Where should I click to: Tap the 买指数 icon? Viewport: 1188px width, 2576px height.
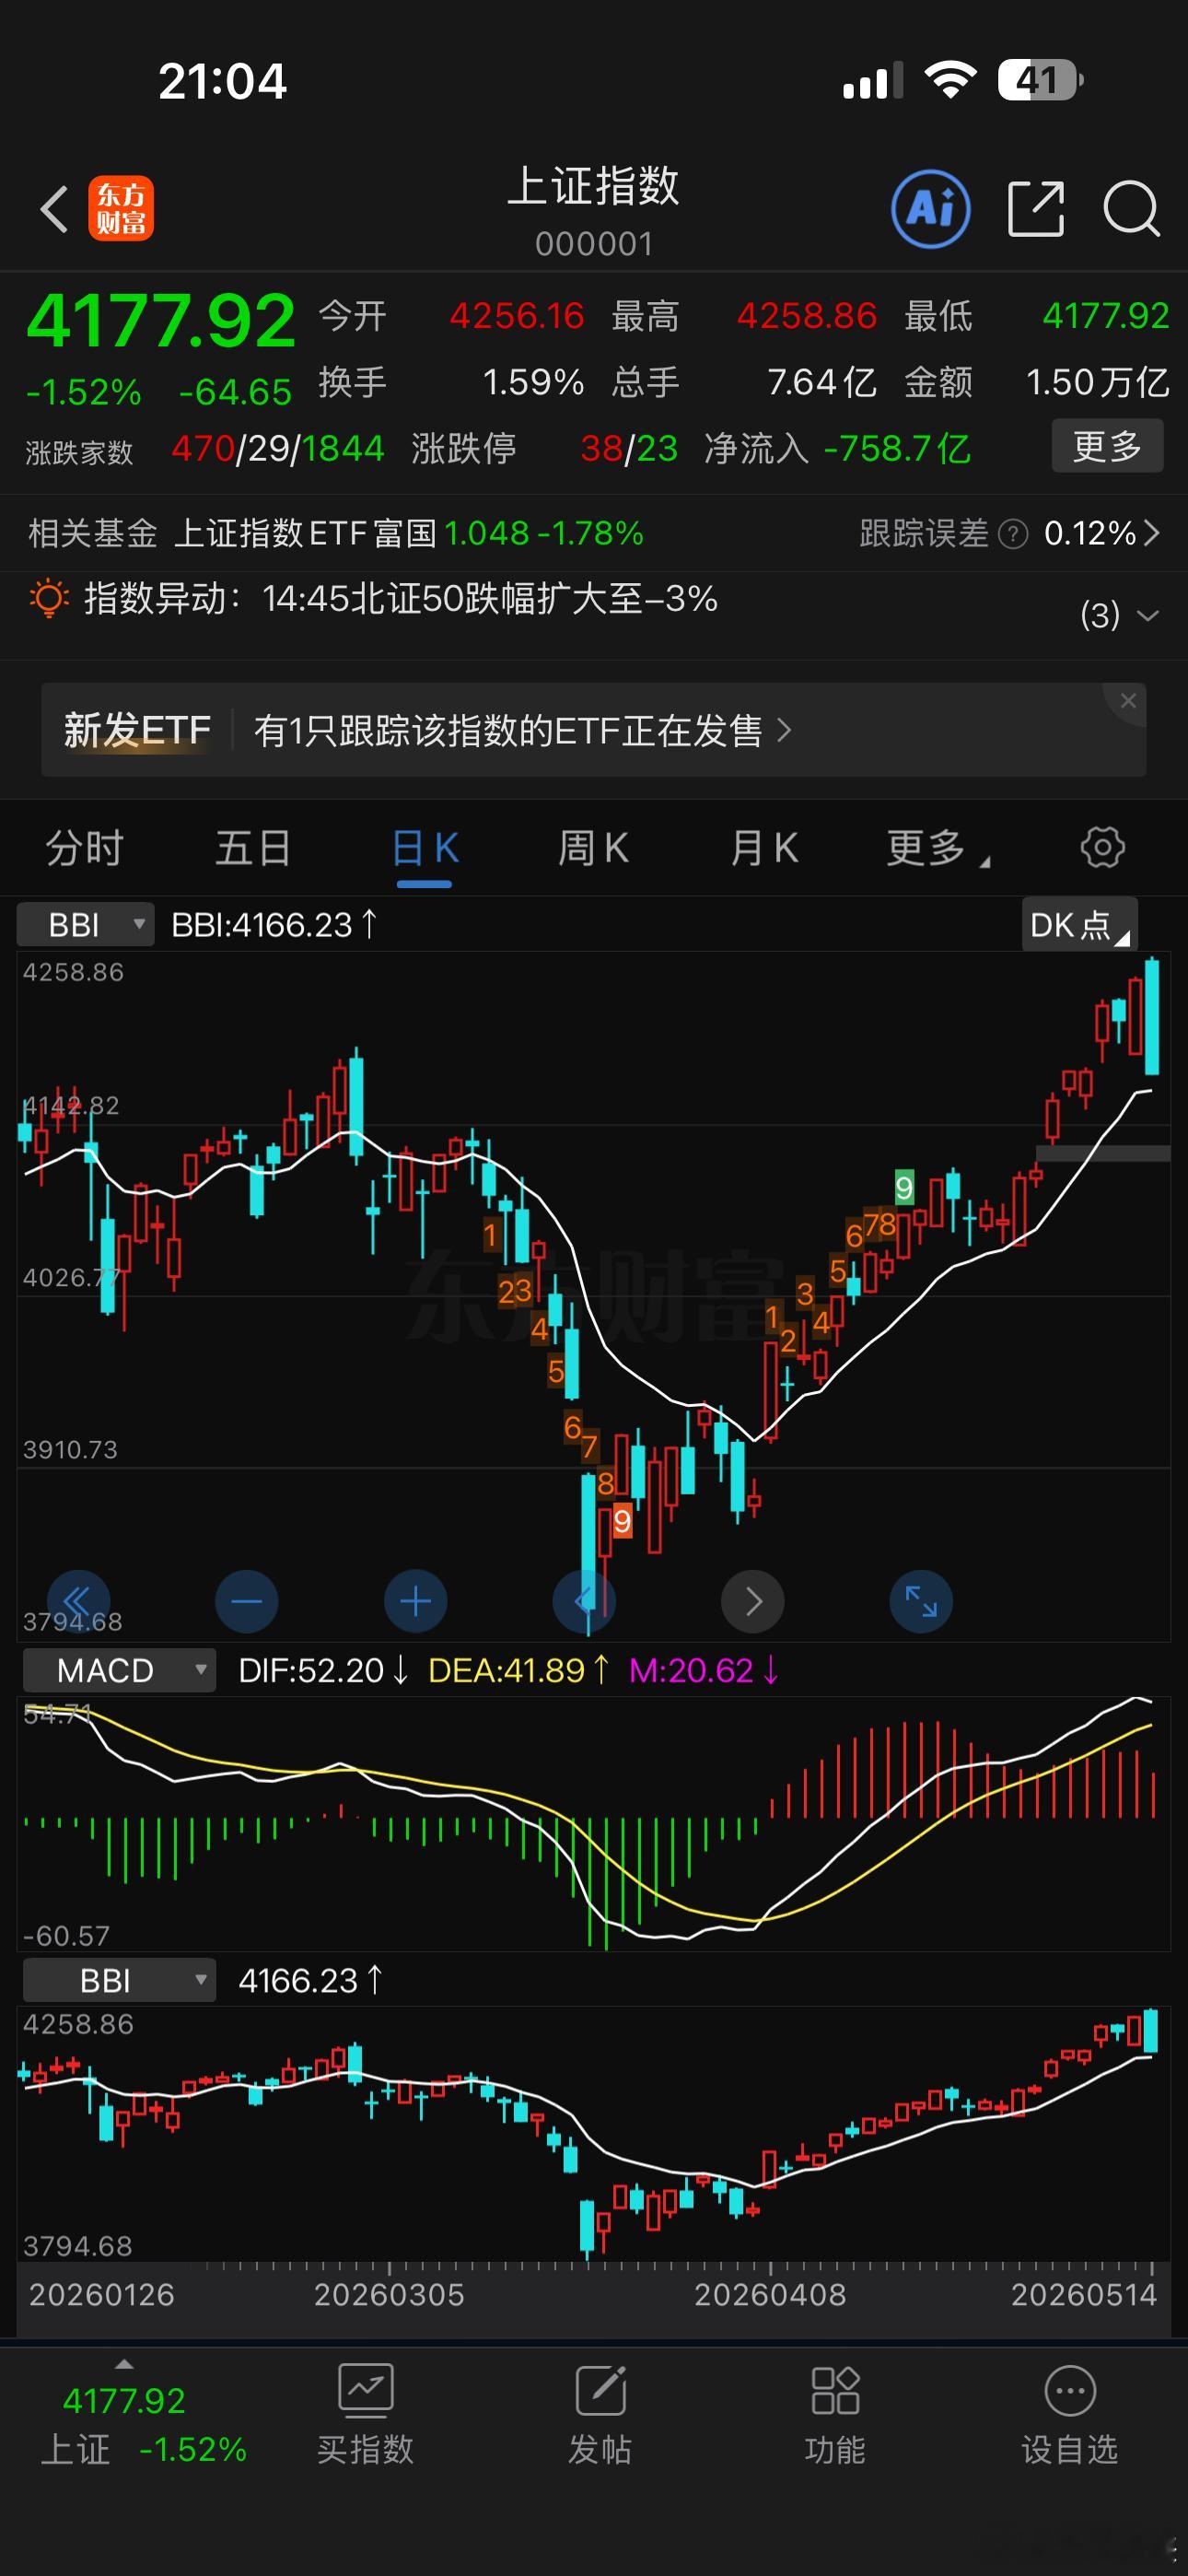click(x=365, y=2391)
